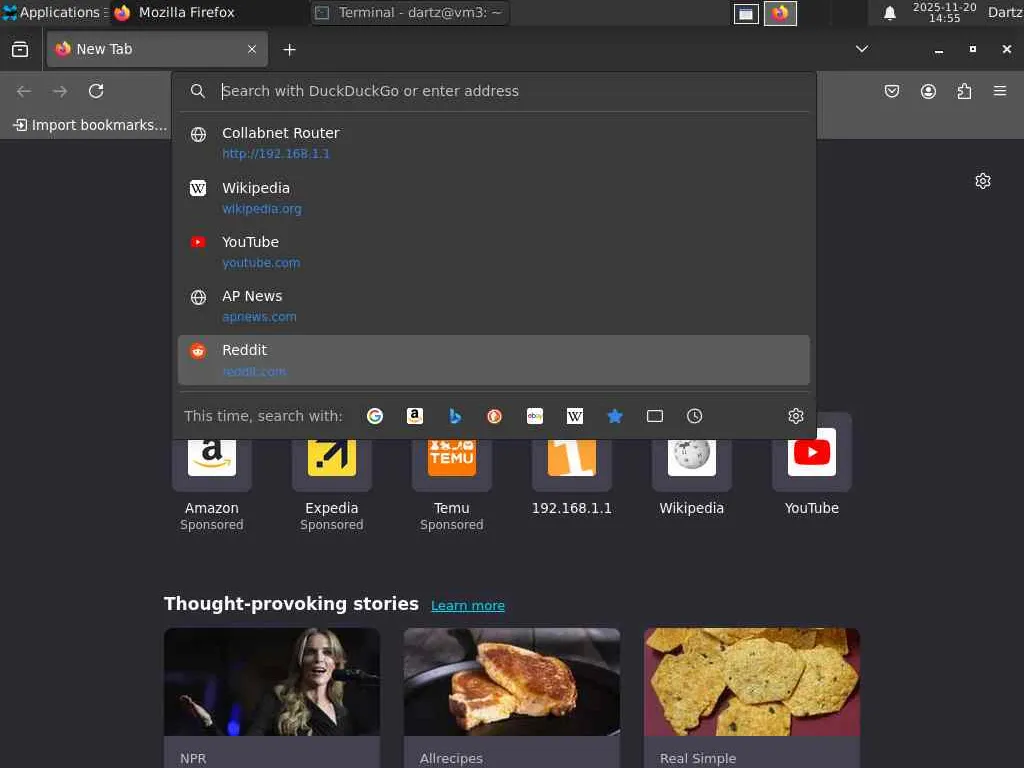Search bookmarks using star icon
The height and width of the screenshot is (768, 1024).
(615, 416)
